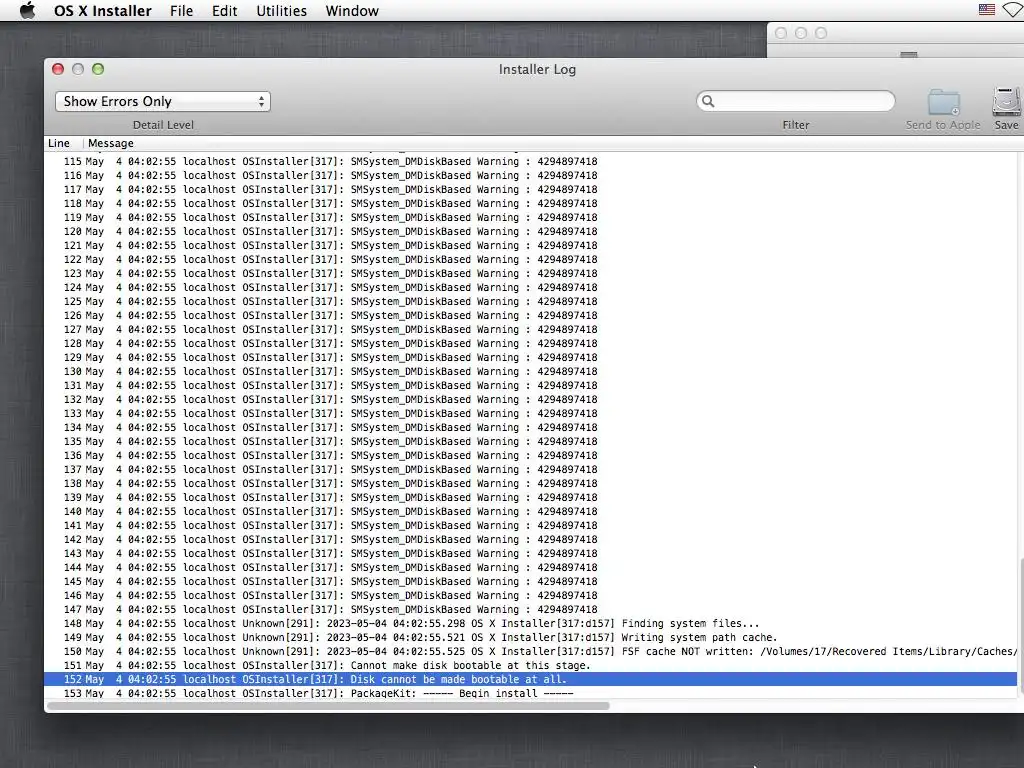This screenshot has width=1024, height=768.
Task: Open the File menu
Action: (182, 11)
